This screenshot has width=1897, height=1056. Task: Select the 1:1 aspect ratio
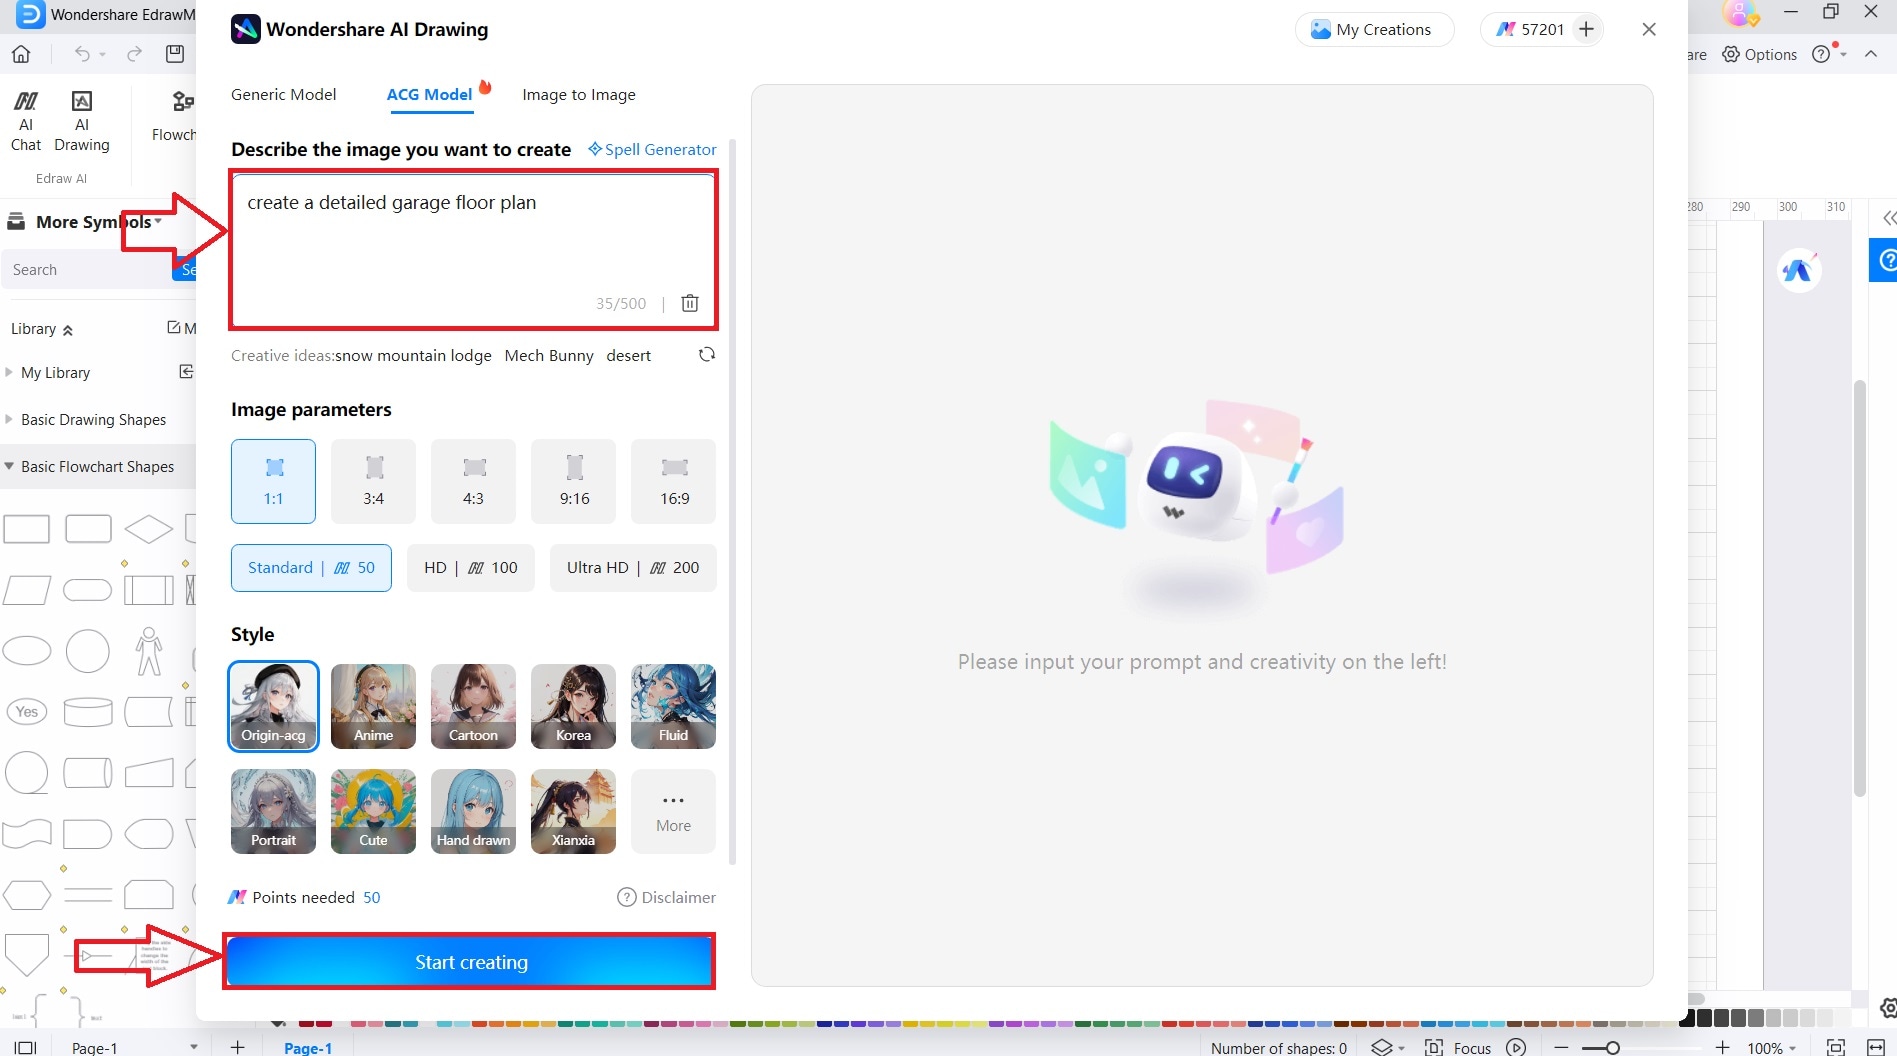tap(273, 481)
